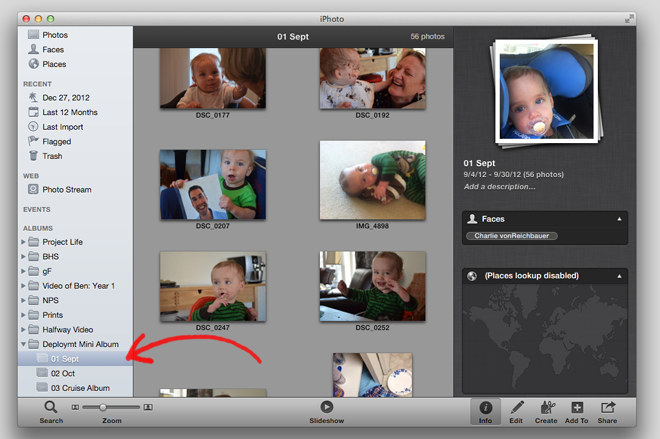Click the album key photo stack
The image size is (660, 439).
coord(546,91)
